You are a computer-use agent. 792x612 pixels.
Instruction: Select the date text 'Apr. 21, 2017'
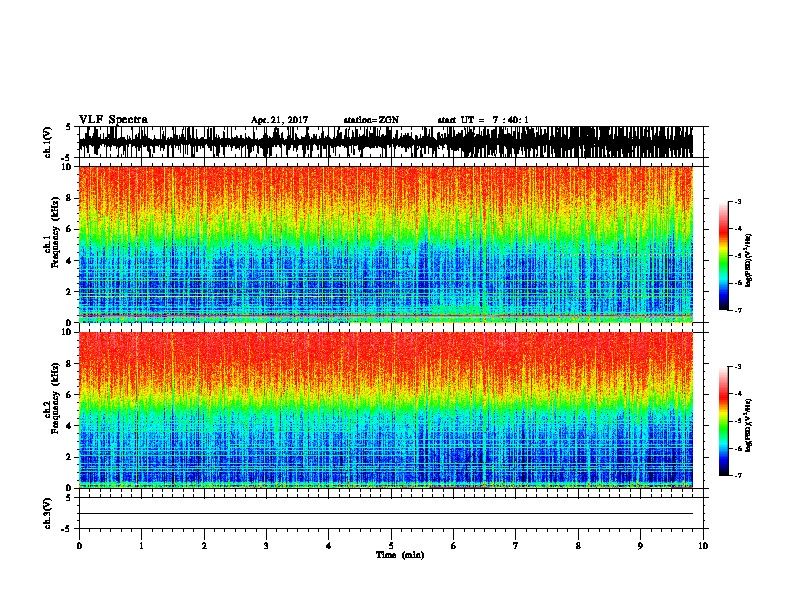[x=279, y=120]
